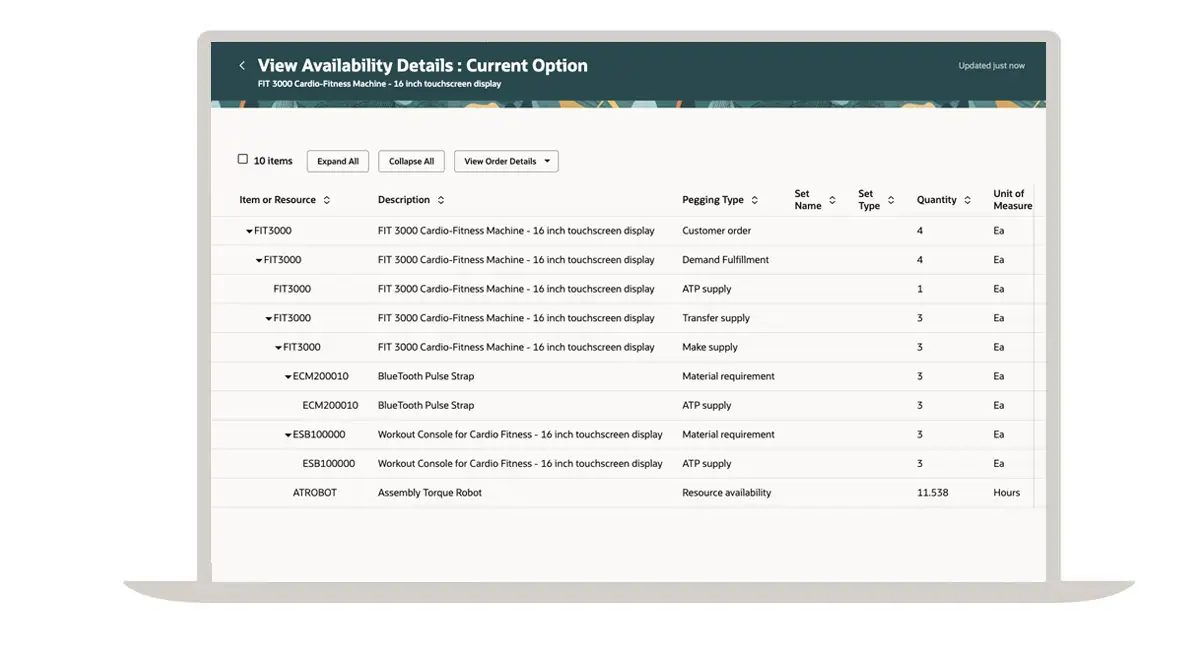This screenshot has height=670, width=1187.
Task: Toggle the select all 10 items checkbox
Action: [x=243, y=160]
